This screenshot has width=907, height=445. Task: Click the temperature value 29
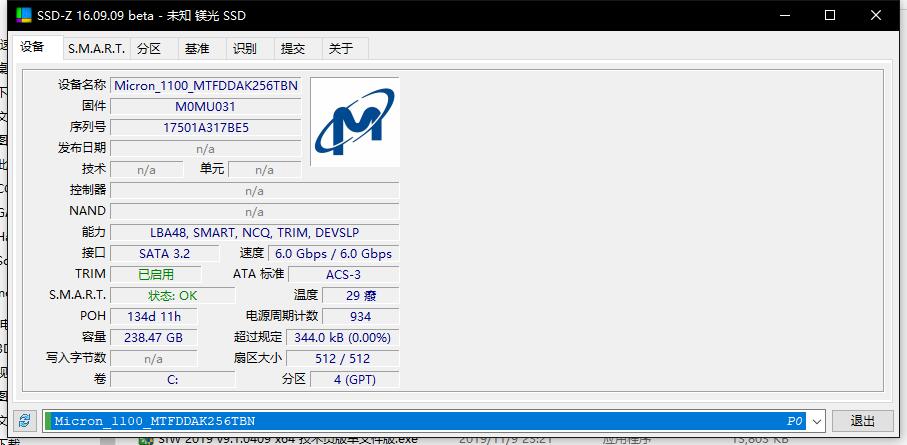361,295
